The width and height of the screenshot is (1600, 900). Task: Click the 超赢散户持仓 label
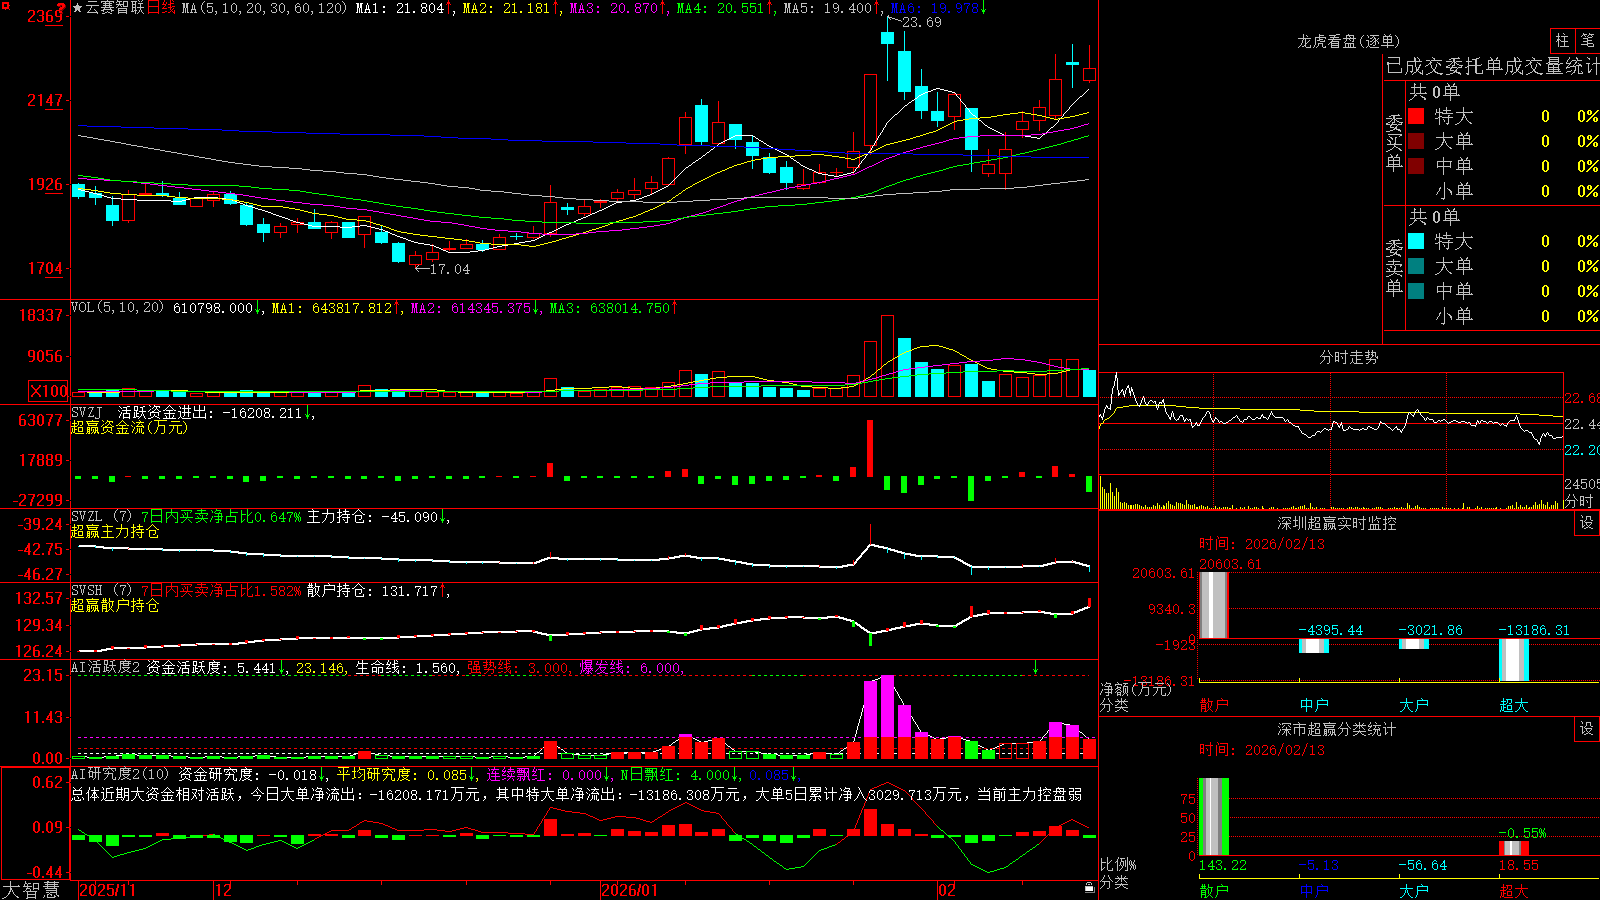pyautogui.click(x=115, y=605)
